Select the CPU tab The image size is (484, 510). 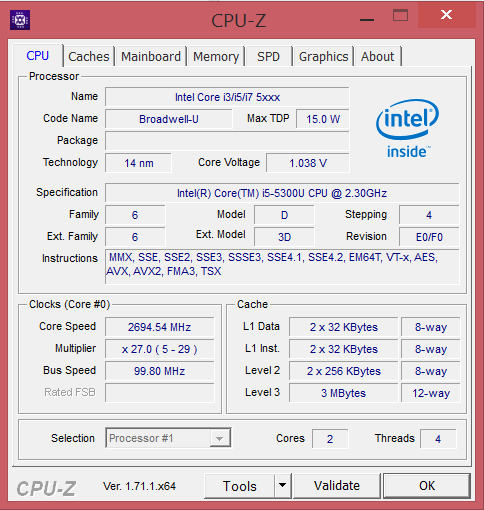(38, 55)
